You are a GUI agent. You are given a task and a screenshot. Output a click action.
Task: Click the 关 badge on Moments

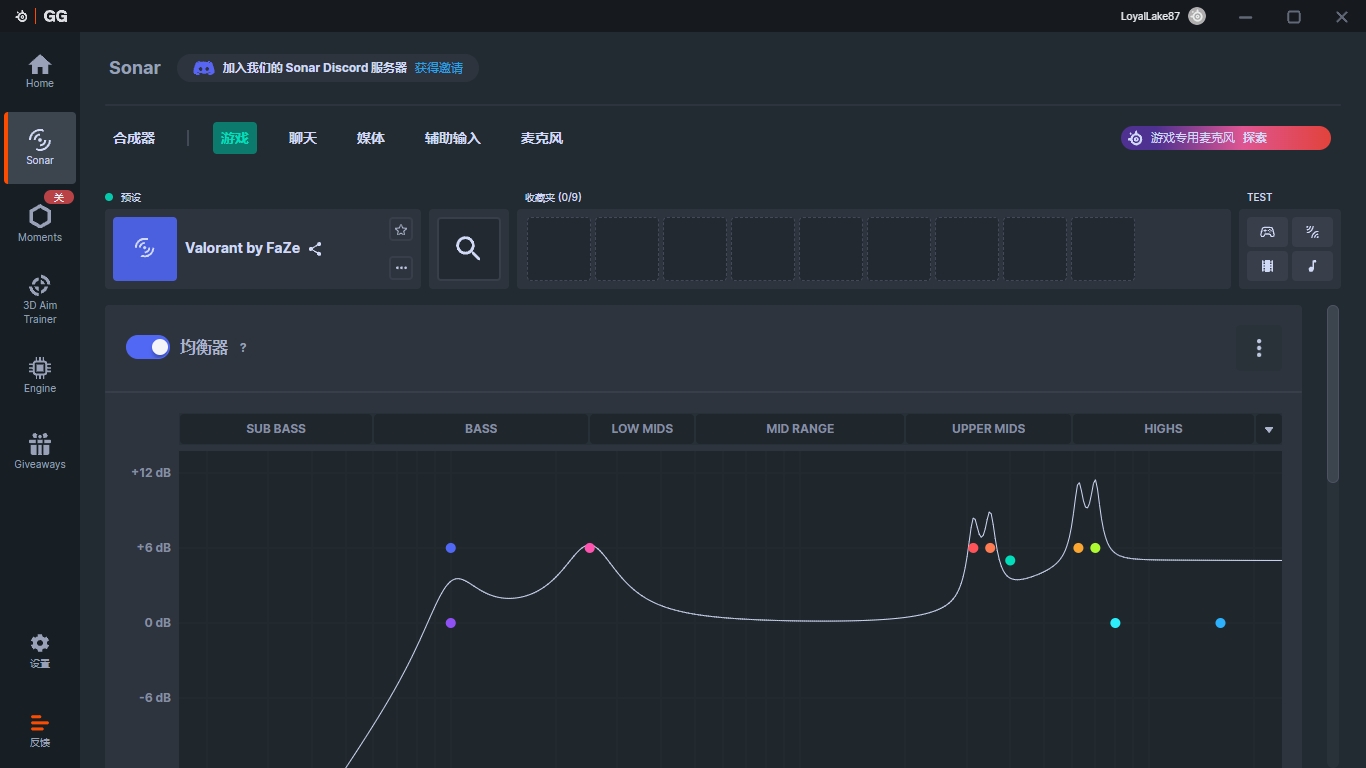pos(59,197)
